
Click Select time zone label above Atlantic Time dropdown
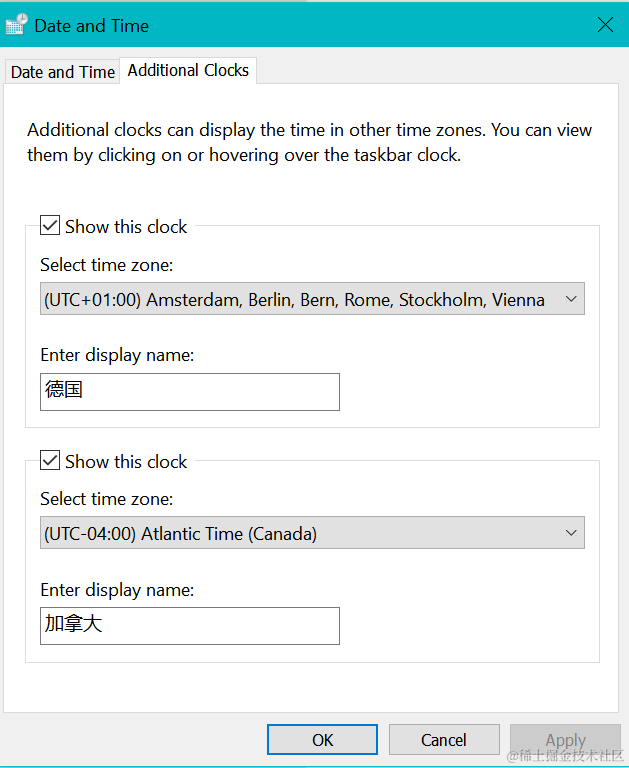107,499
